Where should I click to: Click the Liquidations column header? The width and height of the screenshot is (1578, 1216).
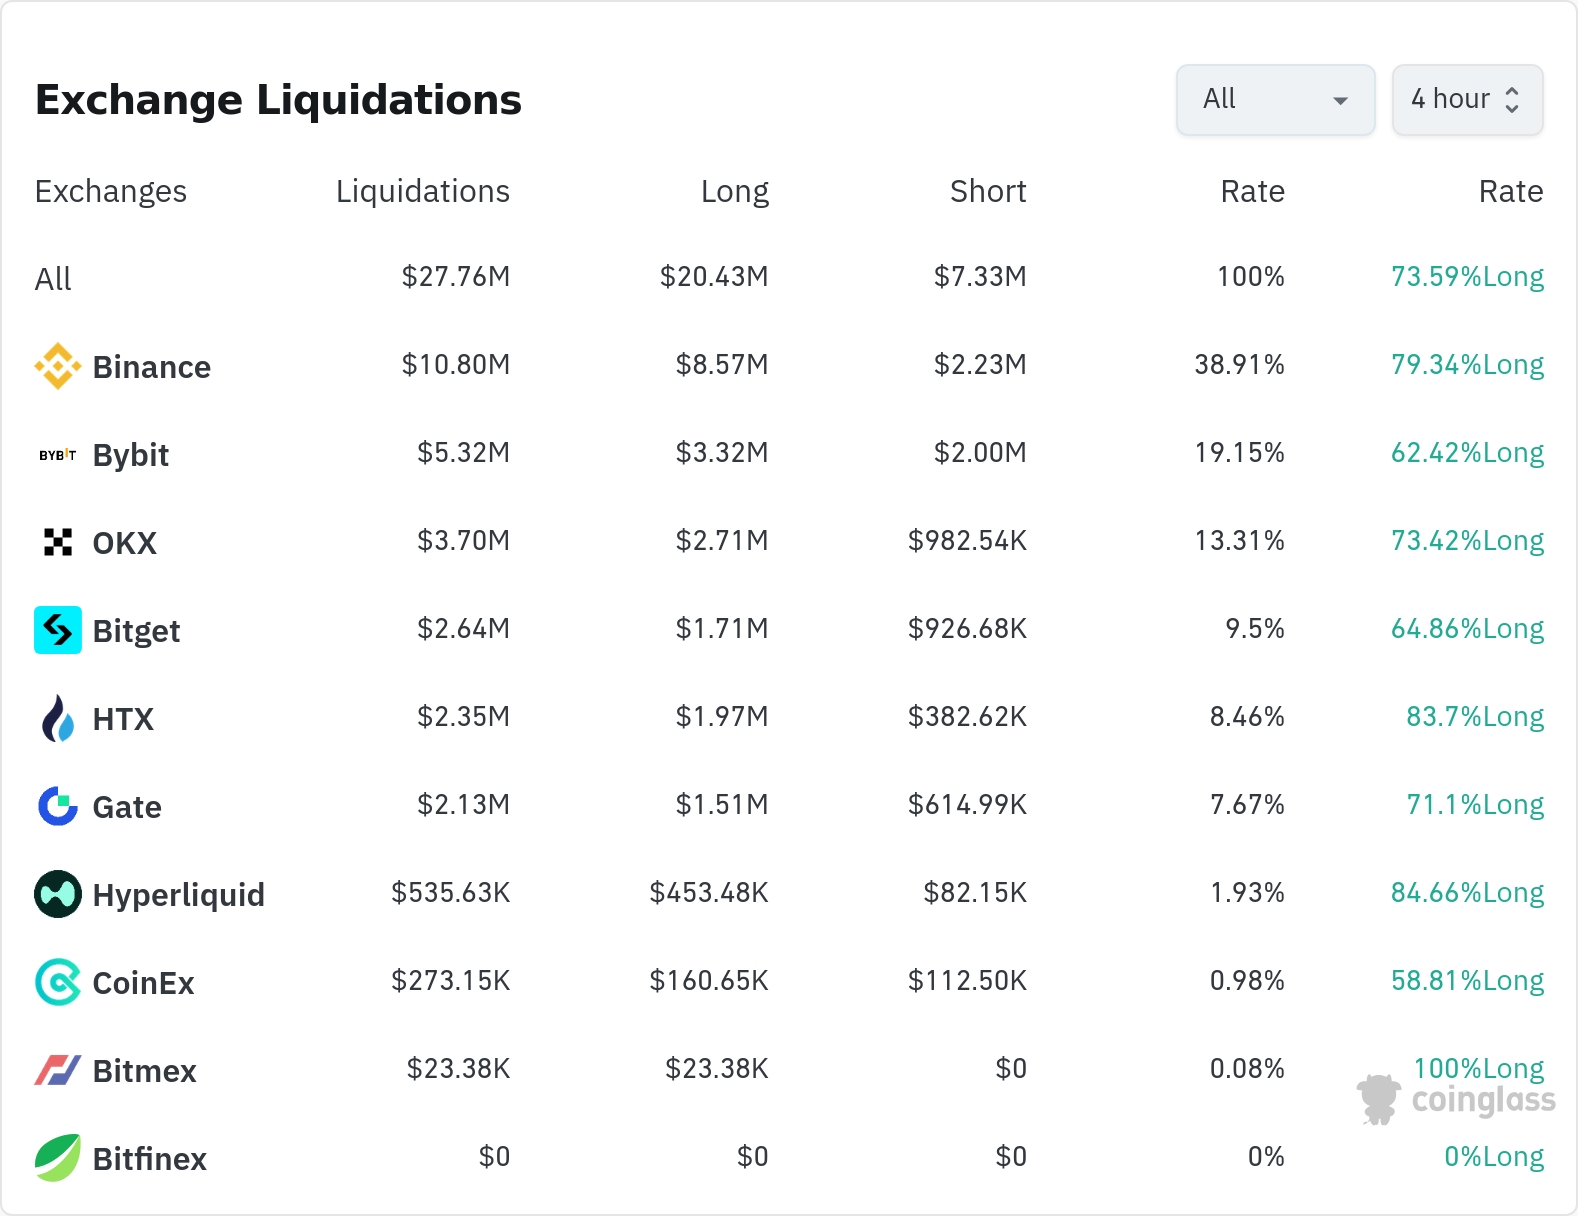pyautogui.click(x=422, y=191)
